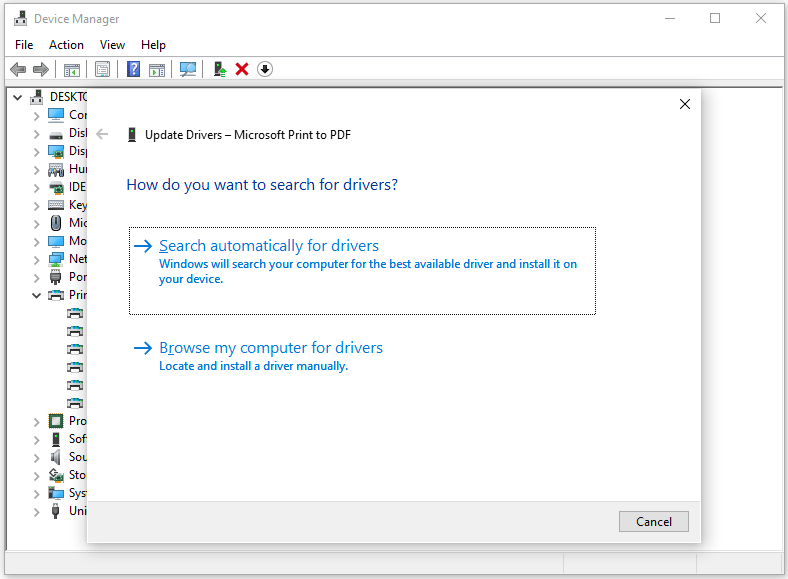Expand the Processors category chevron
The height and width of the screenshot is (579, 788).
click(37, 421)
